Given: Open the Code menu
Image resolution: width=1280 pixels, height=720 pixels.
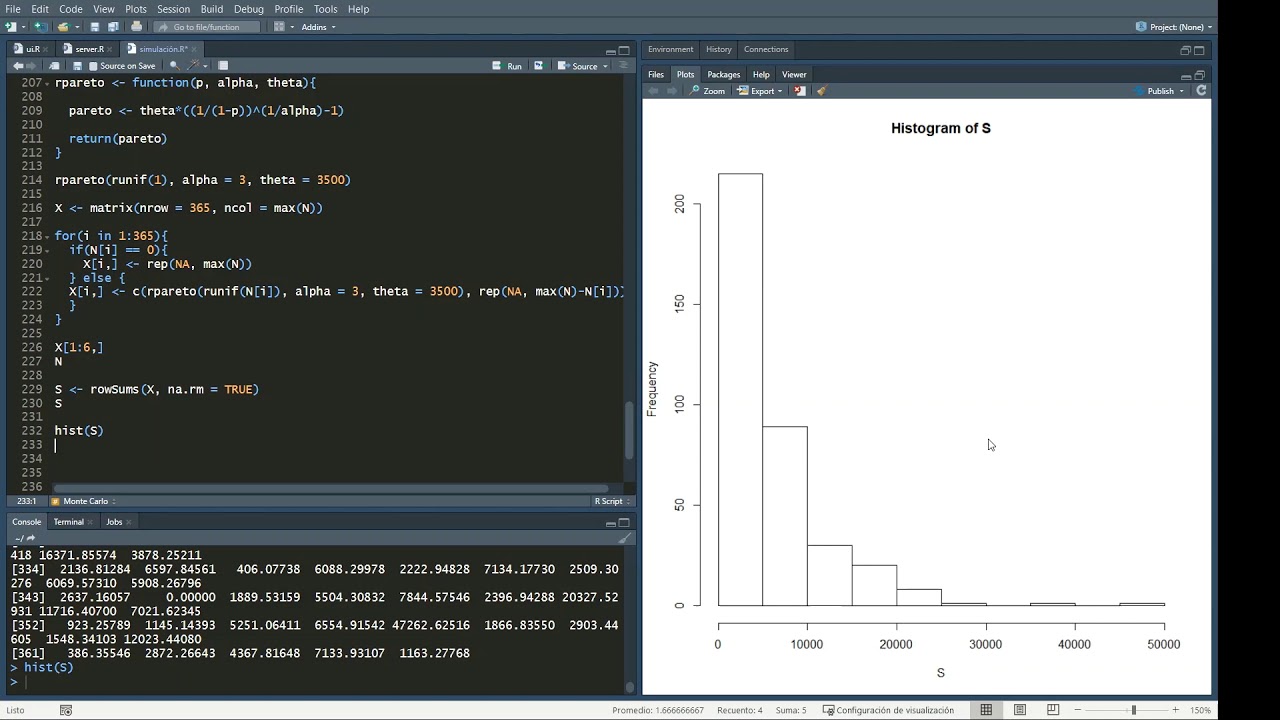Looking at the screenshot, I should point(70,9).
